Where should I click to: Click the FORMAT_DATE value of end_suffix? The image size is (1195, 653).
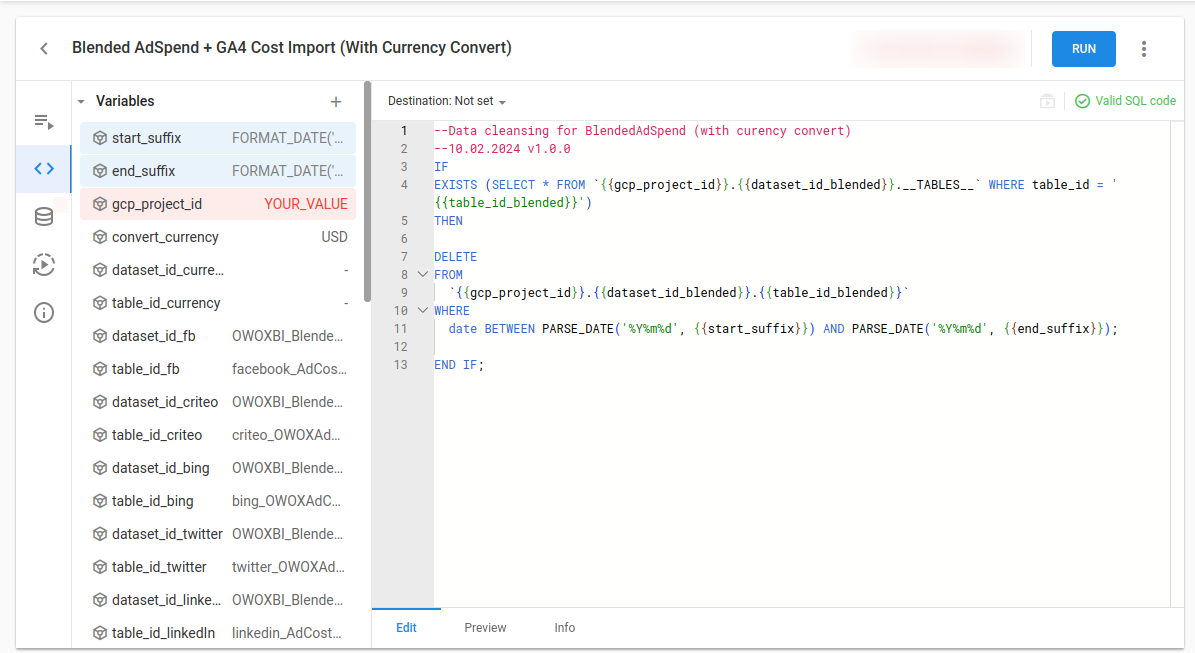[287, 171]
